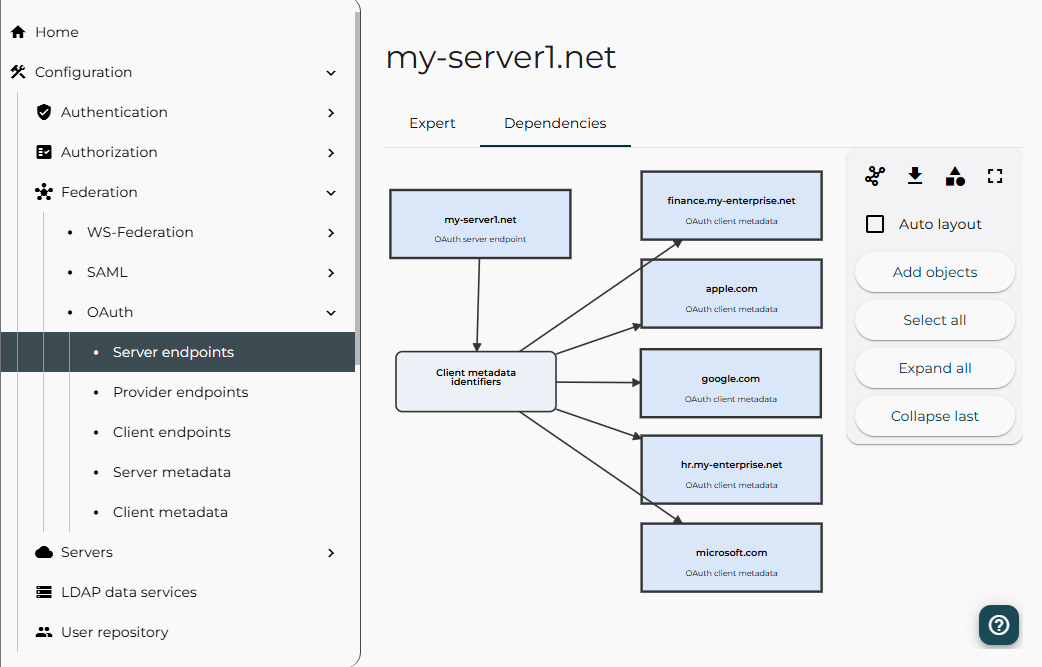Click the sidebar vertical scrollbar

(358, 186)
